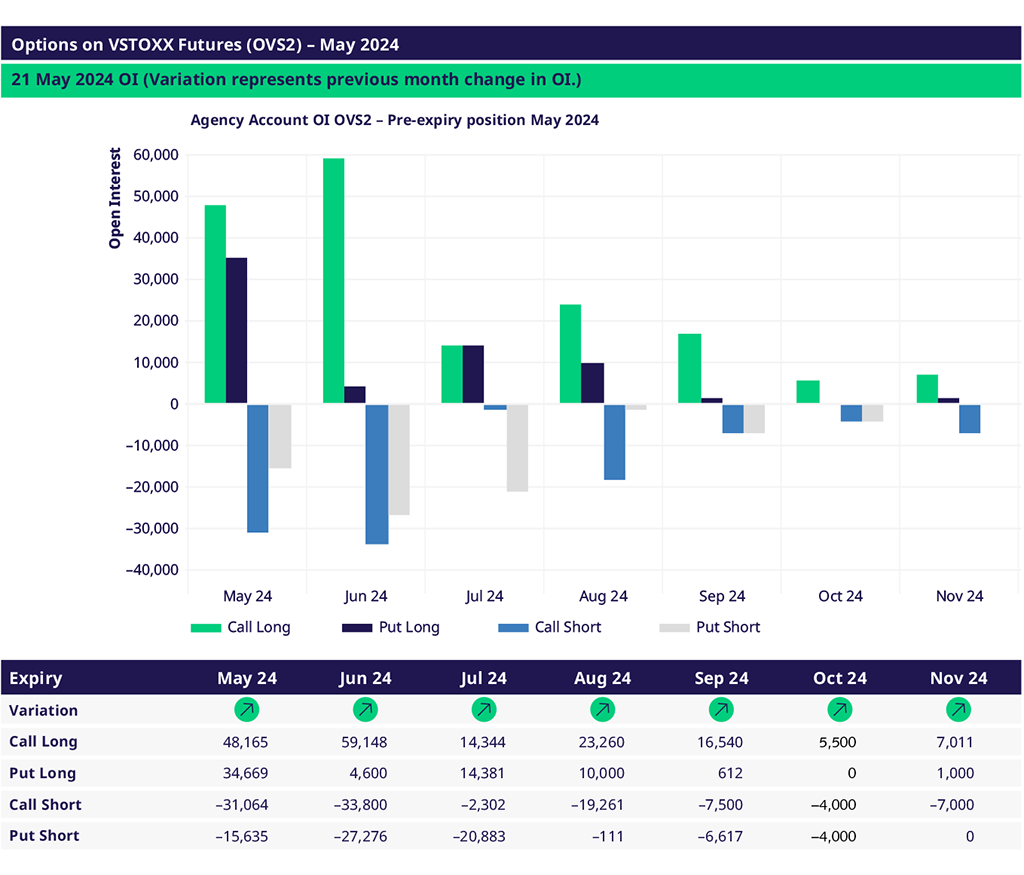The image size is (1024, 875).
Task: Click the Nov 24 variation arrow icon
Action: 958,710
